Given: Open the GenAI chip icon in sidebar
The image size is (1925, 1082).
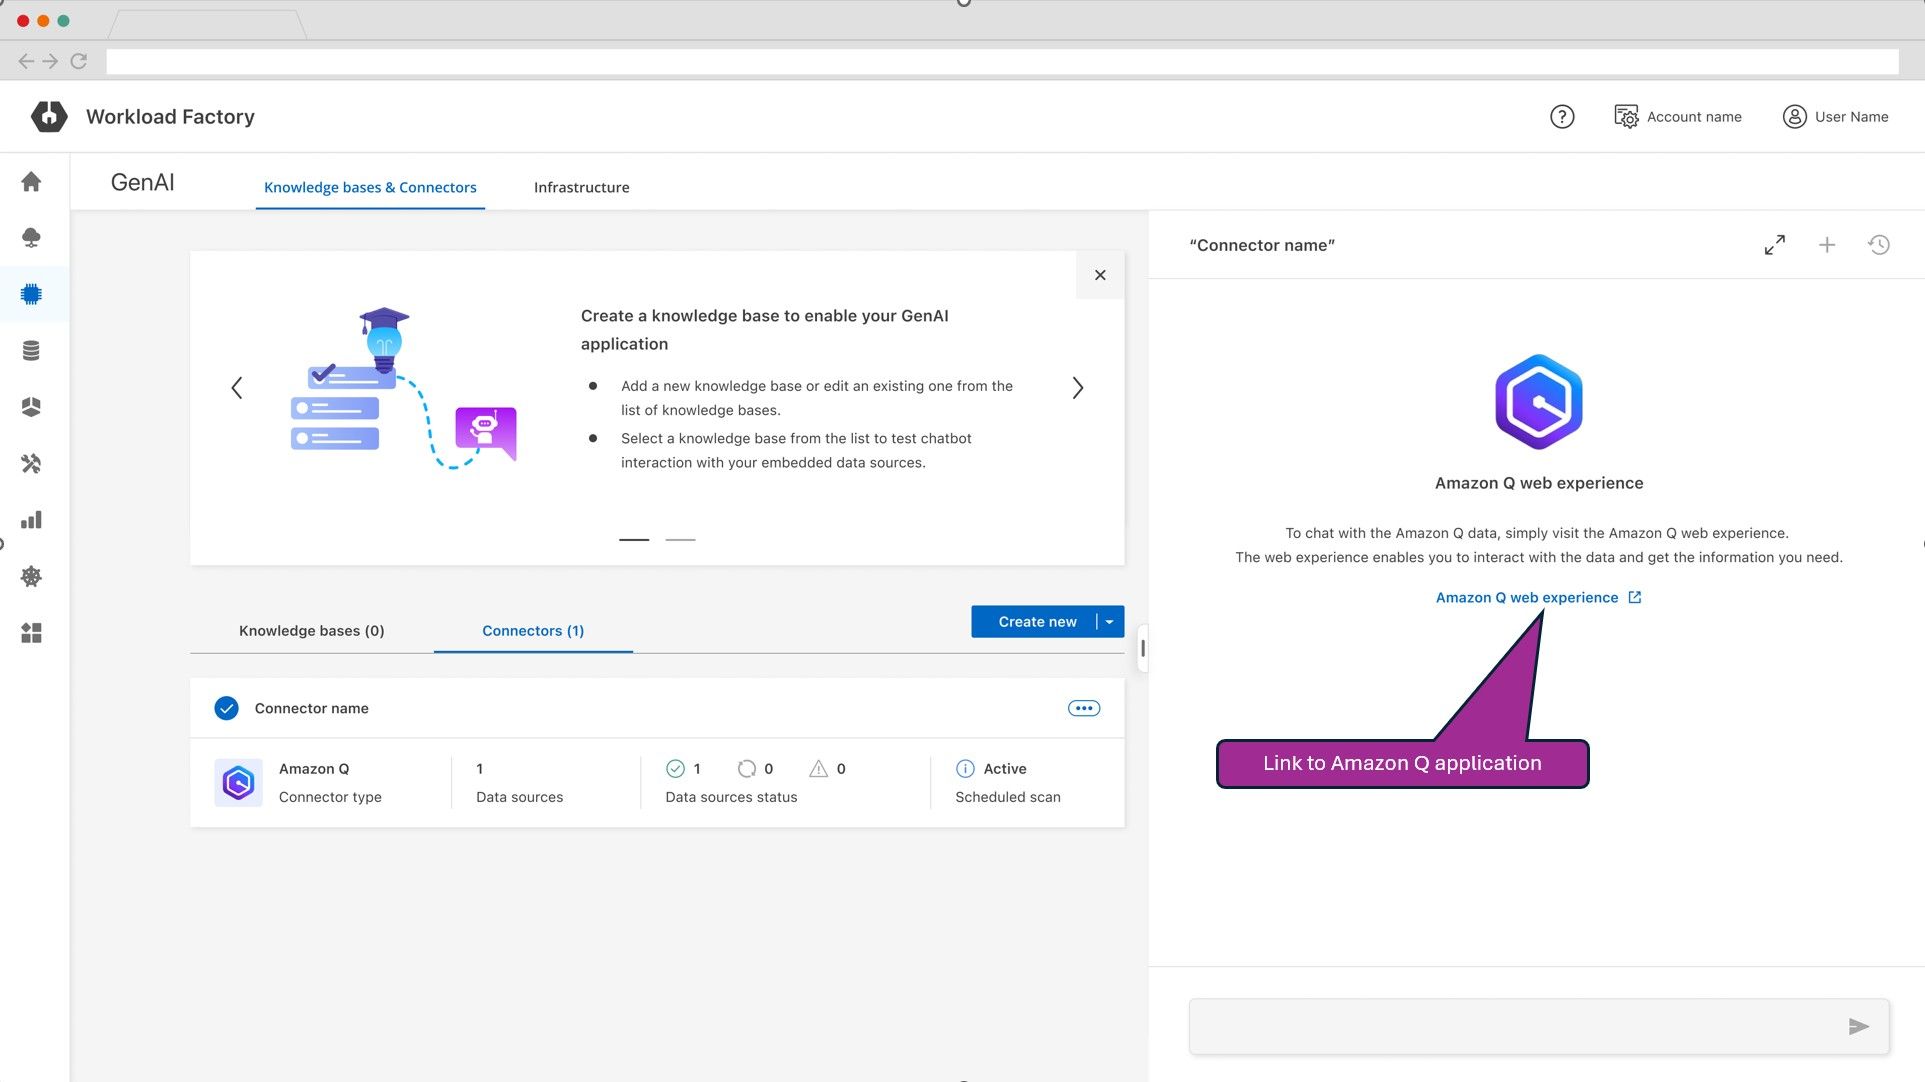Looking at the screenshot, I should (x=31, y=294).
